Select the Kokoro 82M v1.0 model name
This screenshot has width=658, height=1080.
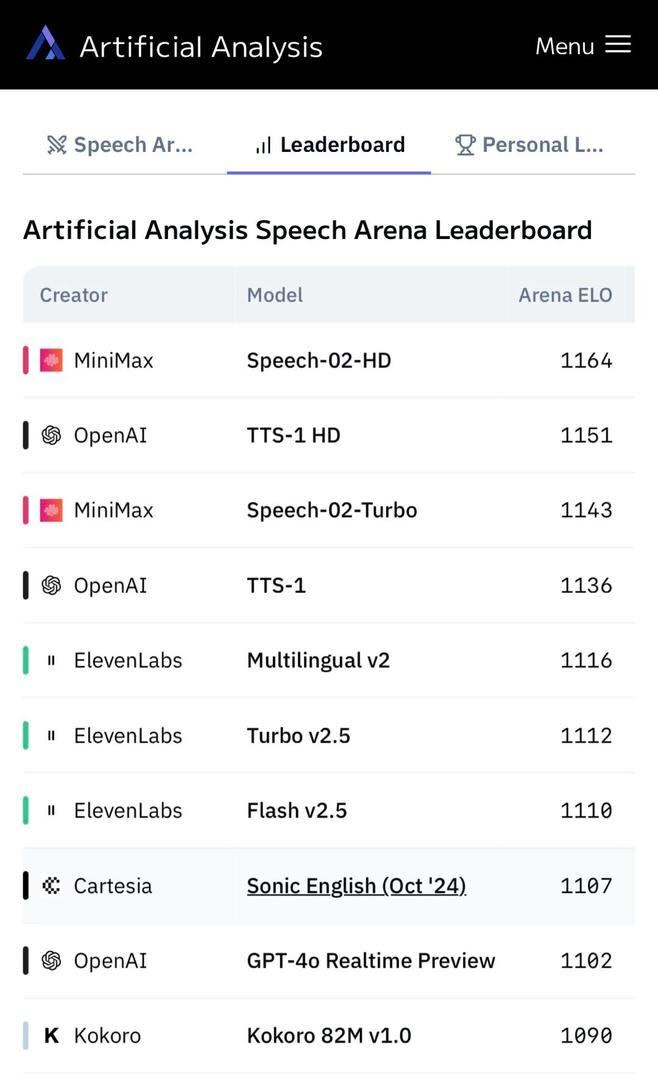click(329, 1035)
